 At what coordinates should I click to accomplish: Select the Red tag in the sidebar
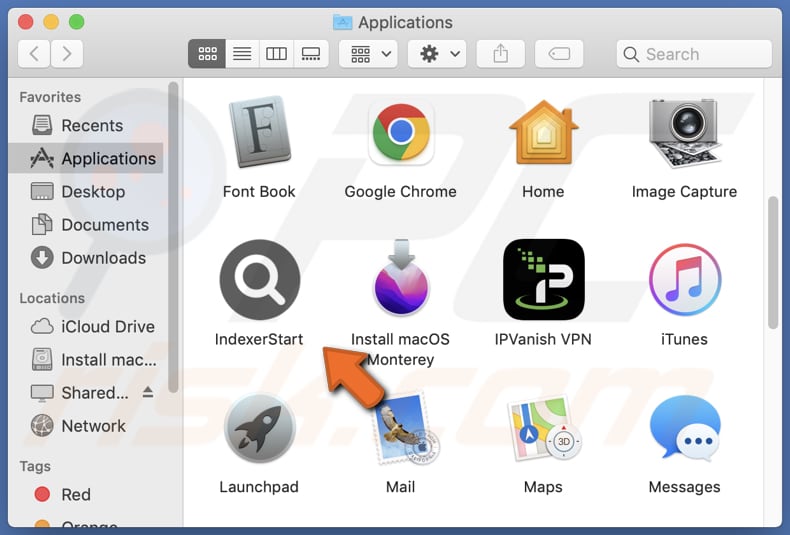click(86, 495)
